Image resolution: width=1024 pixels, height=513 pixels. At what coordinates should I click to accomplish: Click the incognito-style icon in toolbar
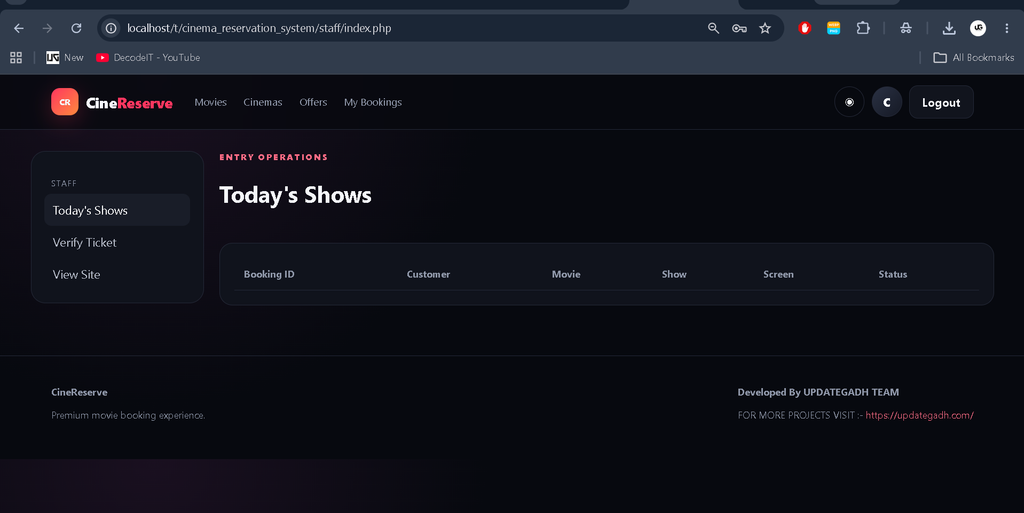tap(906, 28)
